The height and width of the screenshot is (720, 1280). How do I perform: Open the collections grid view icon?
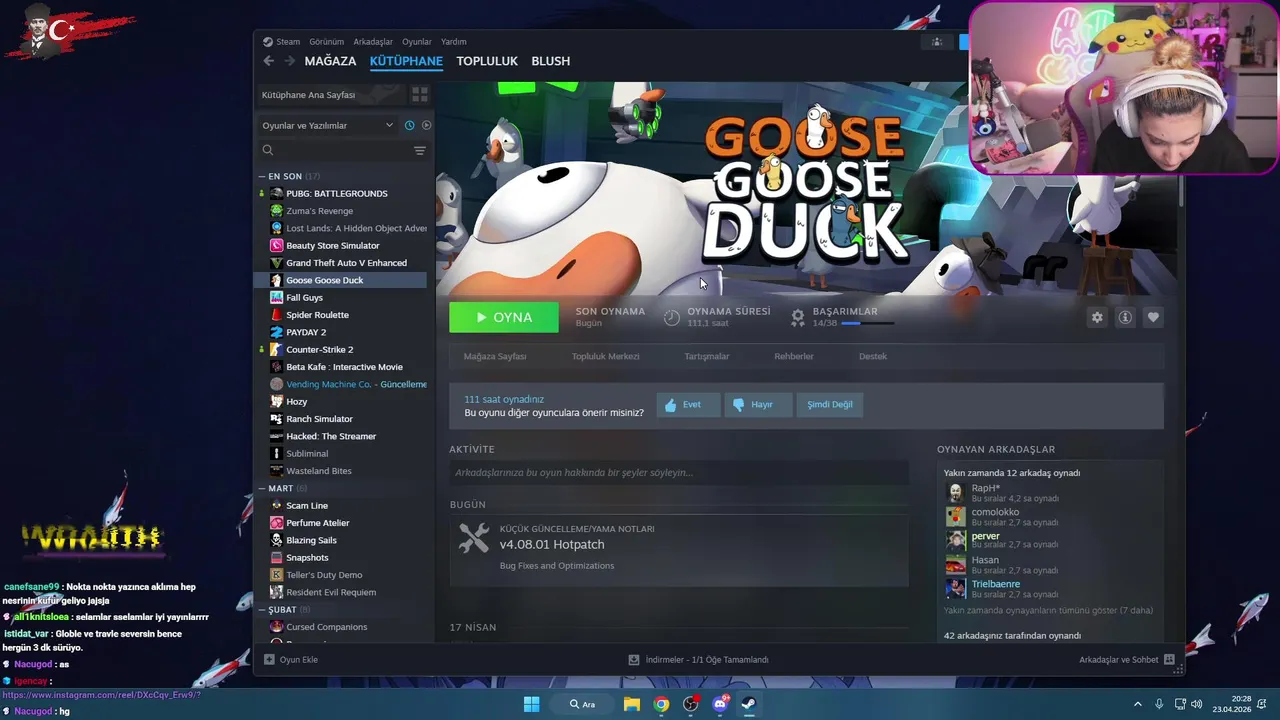click(x=420, y=94)
